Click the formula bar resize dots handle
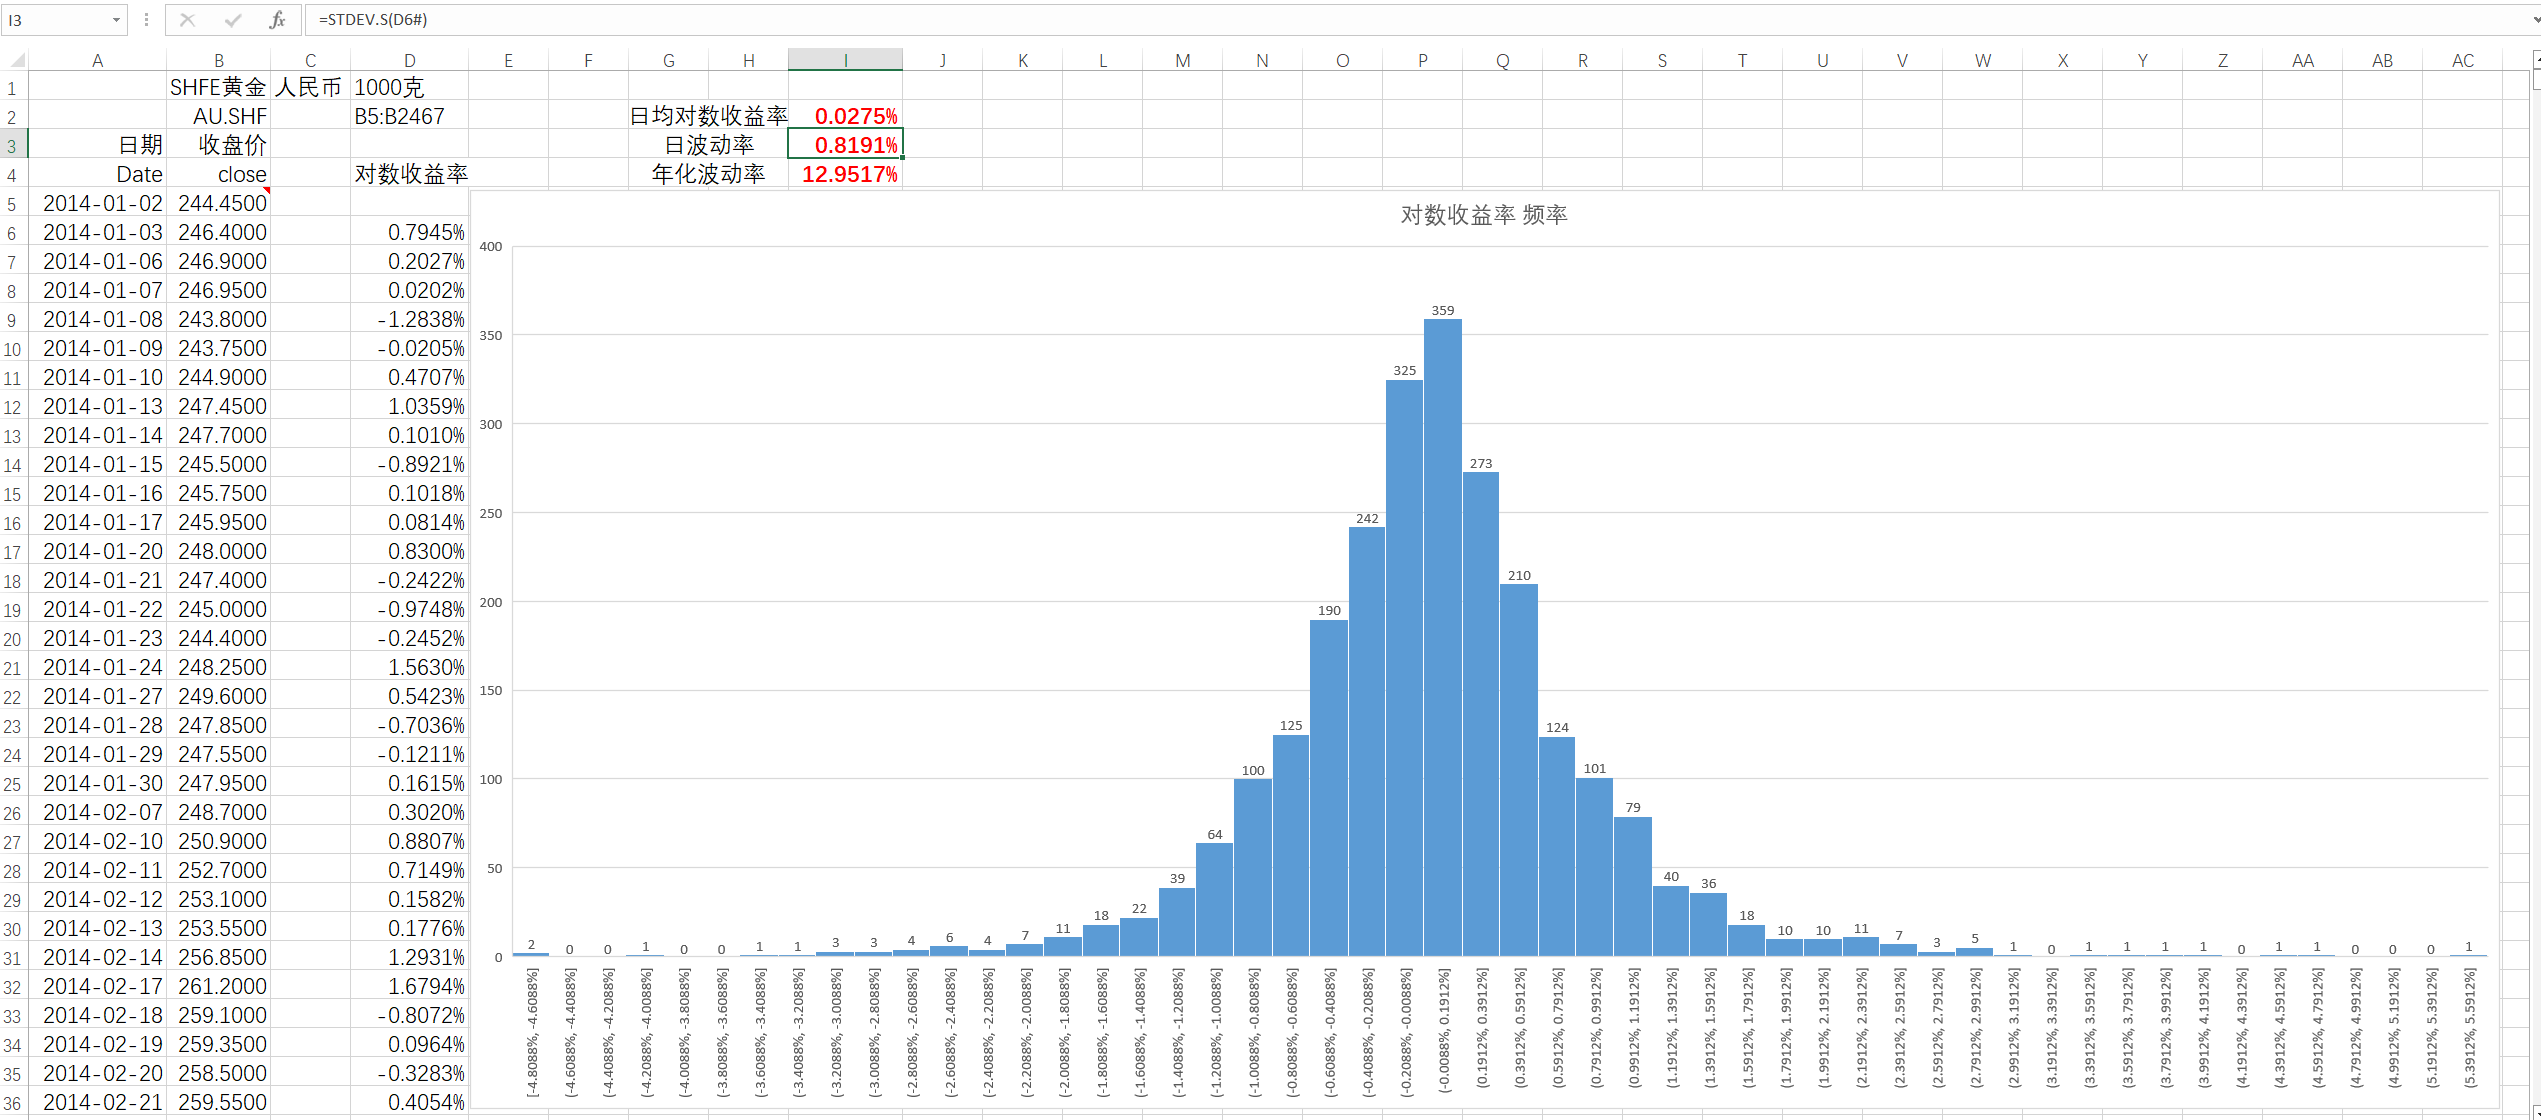The width and height of the screenshot is (2541, 1120). (146, 20)
